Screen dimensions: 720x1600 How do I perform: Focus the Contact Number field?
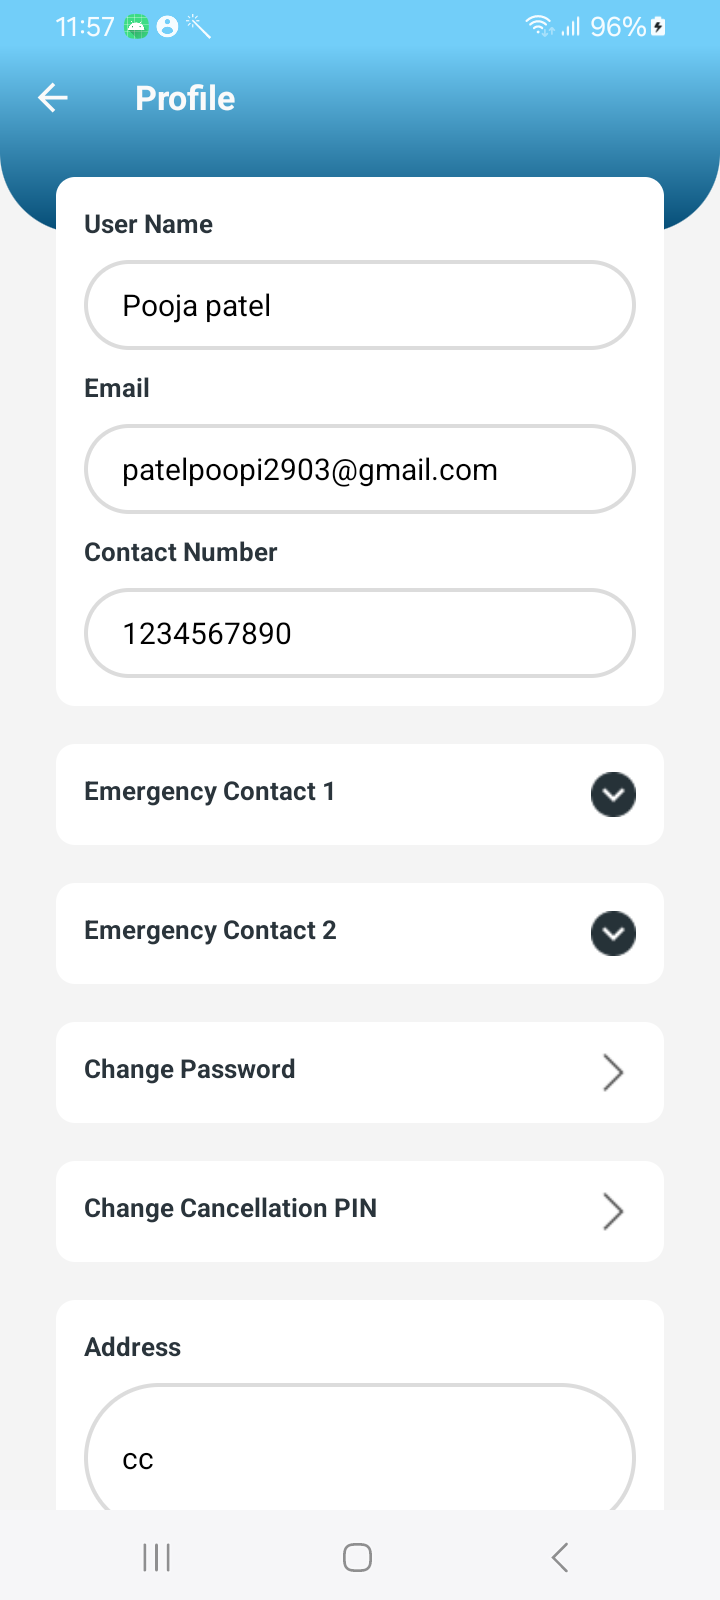[x=360, y=634]
